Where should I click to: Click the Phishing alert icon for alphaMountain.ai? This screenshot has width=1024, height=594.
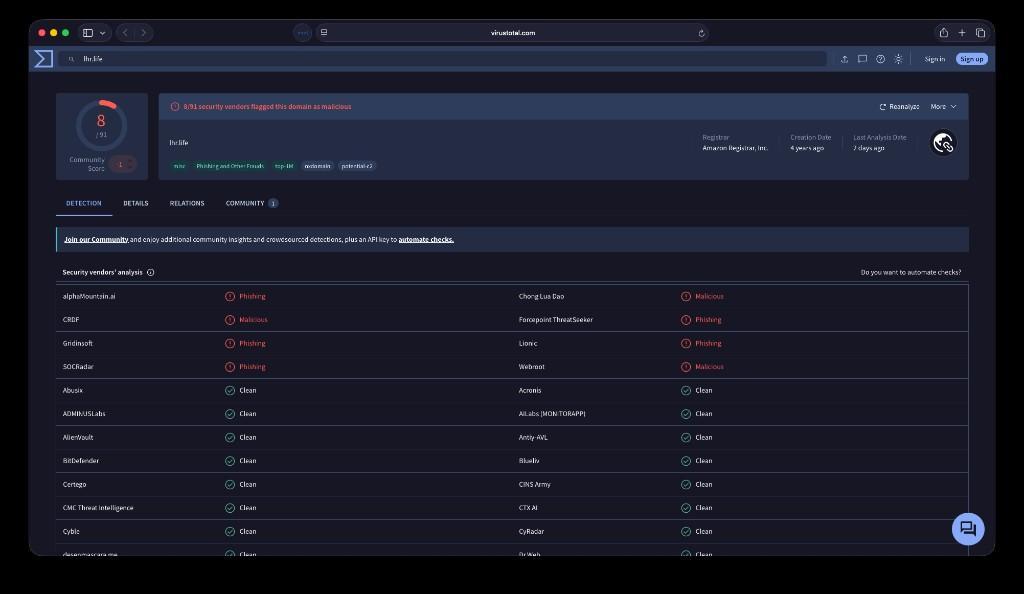tap(230, 296)
